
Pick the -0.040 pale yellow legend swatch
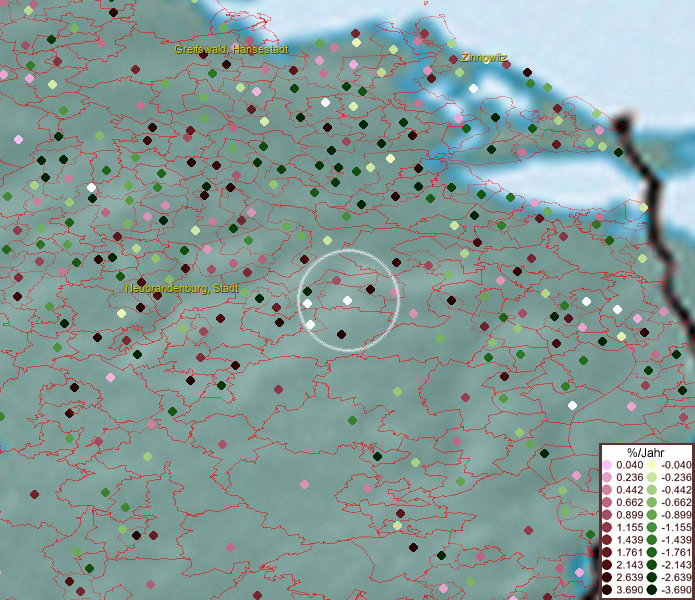pyautogui.click(x=651, y=465)
